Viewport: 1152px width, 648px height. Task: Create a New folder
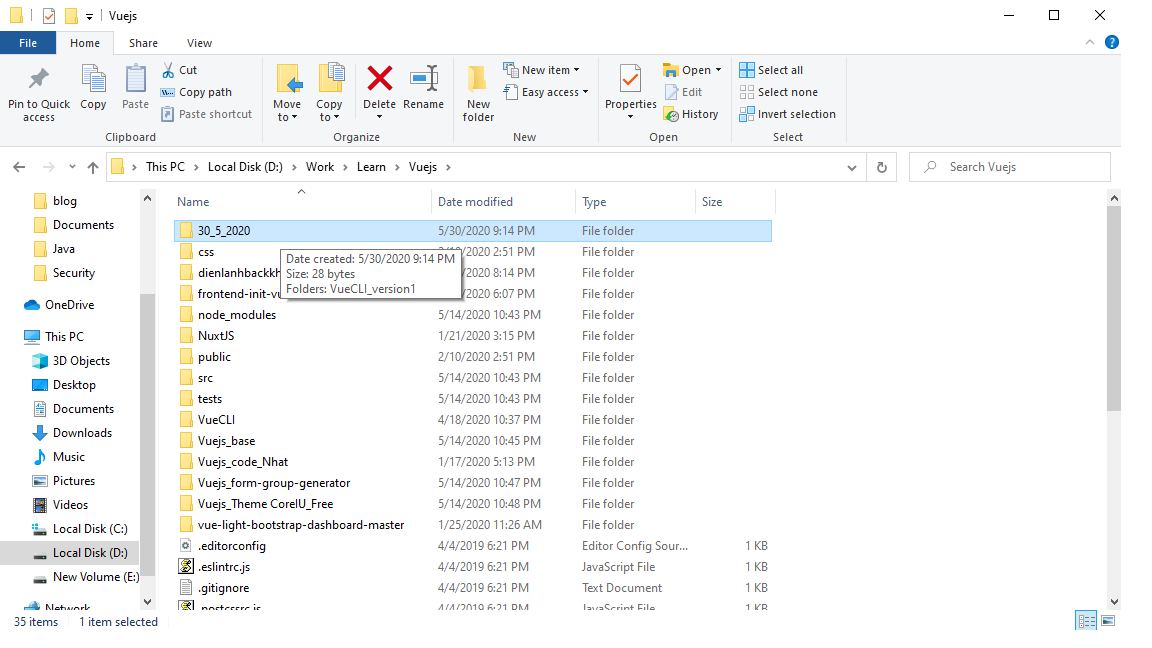pos(478,93)
